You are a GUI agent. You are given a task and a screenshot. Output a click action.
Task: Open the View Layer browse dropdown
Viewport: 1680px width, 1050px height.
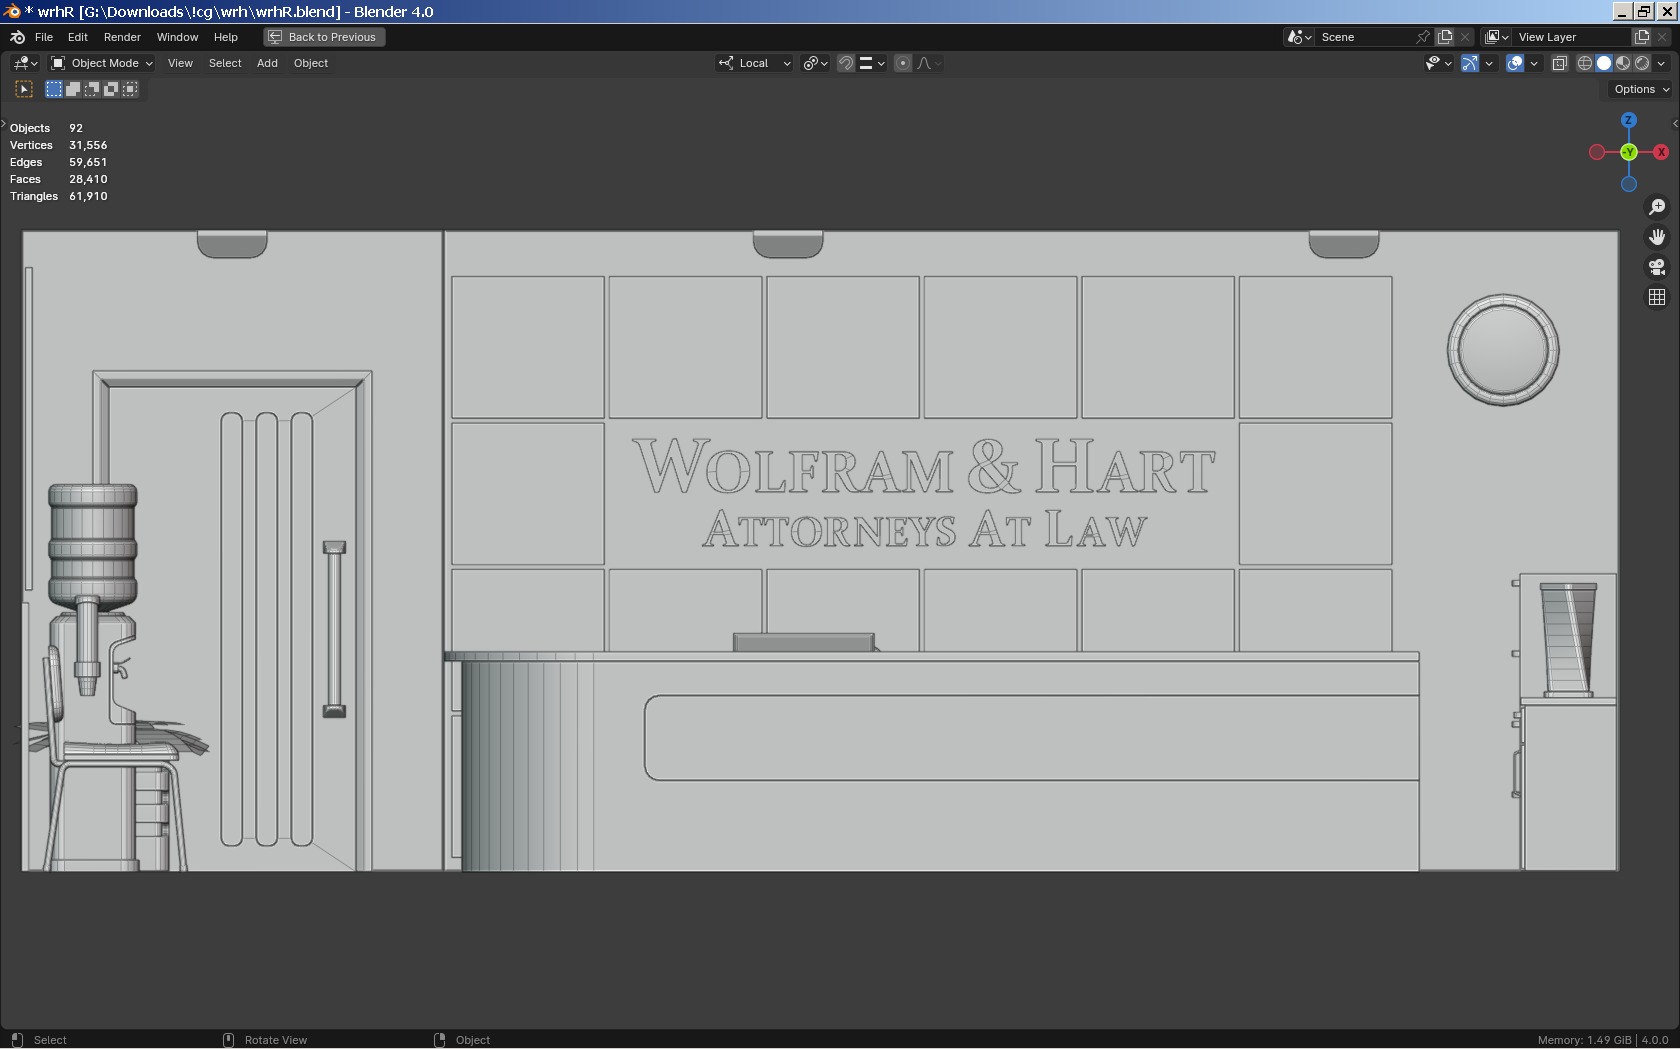point(1497,37)
